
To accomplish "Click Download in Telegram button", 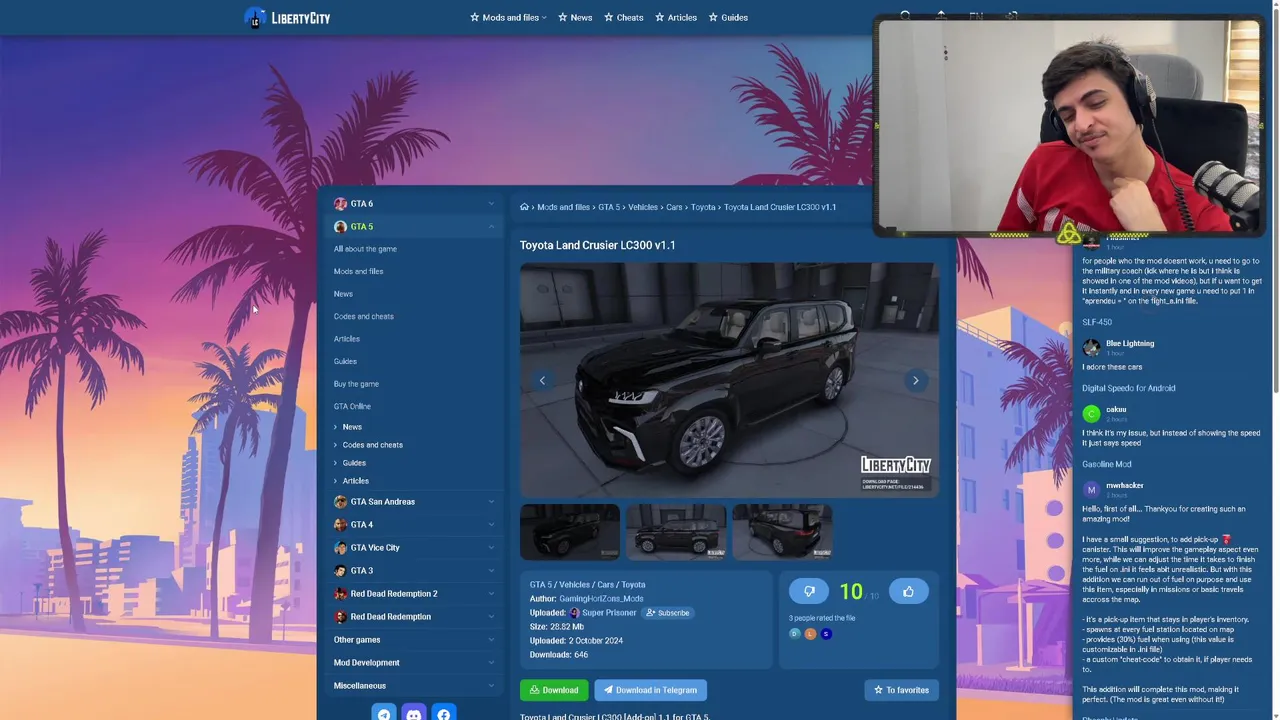I will [650, 690].
